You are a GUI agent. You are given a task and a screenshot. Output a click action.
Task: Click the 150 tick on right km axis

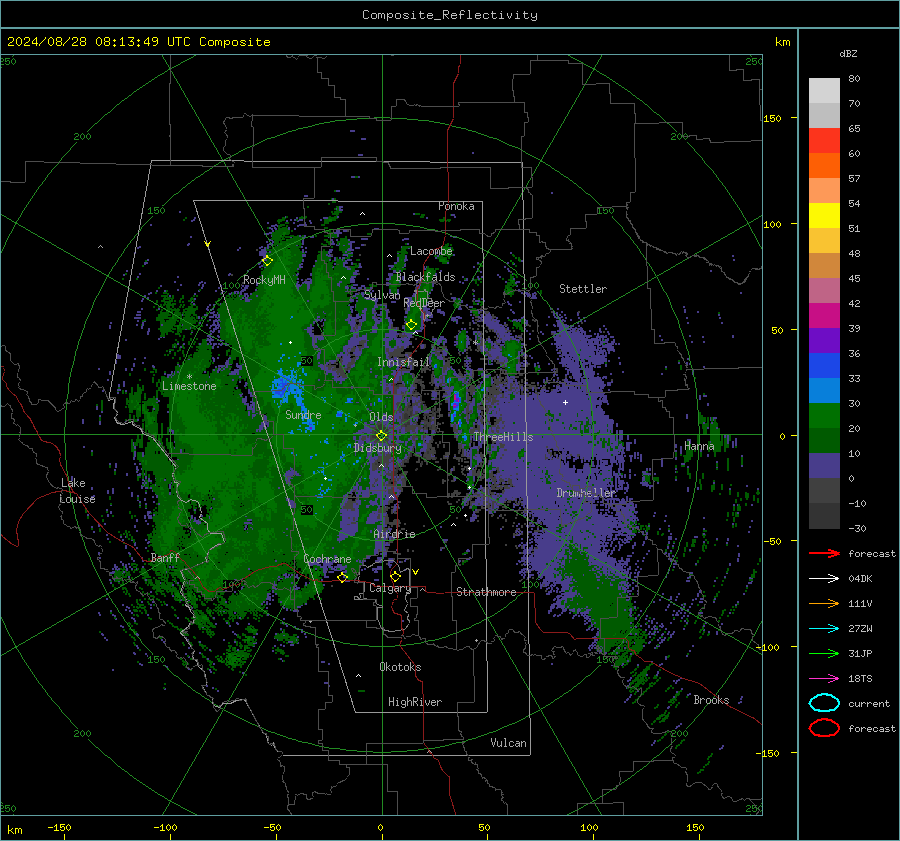[772, 118]
